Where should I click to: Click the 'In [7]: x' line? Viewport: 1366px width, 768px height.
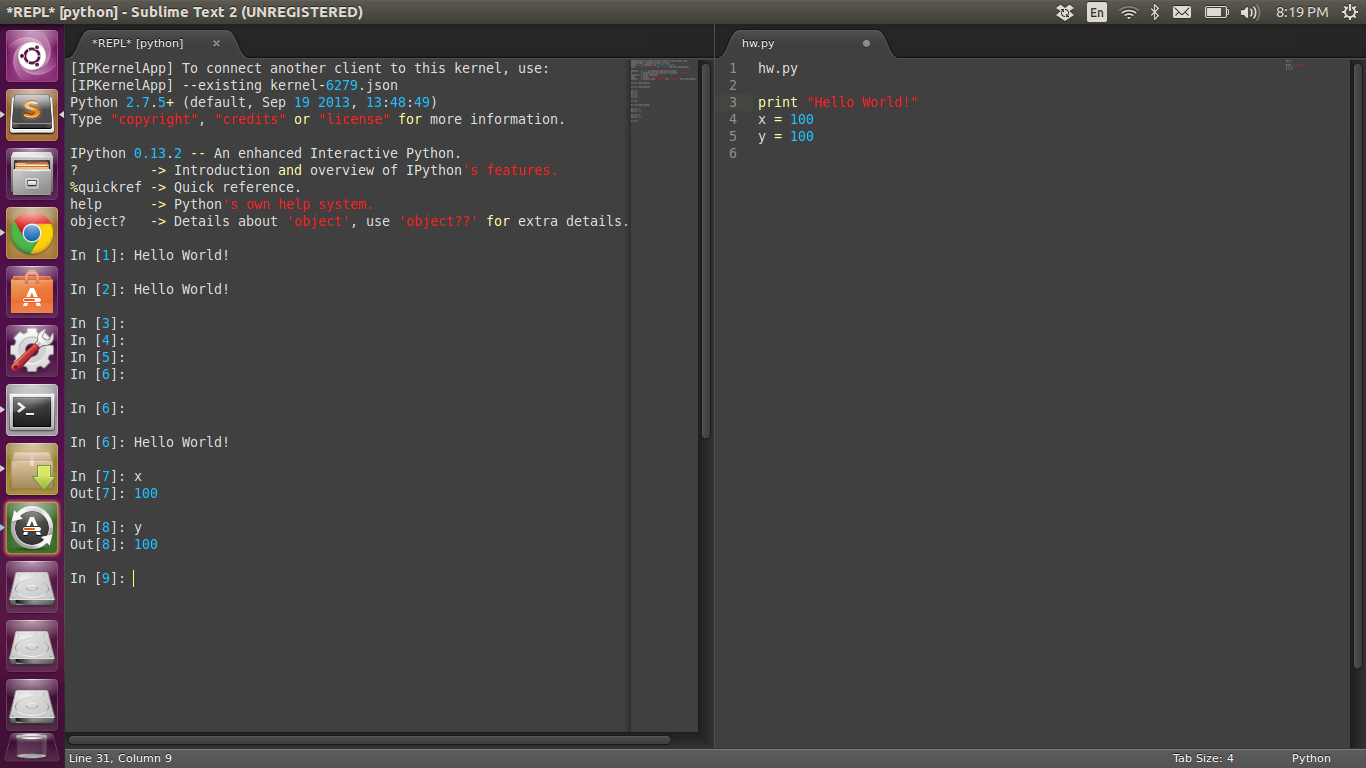[106, 476]
